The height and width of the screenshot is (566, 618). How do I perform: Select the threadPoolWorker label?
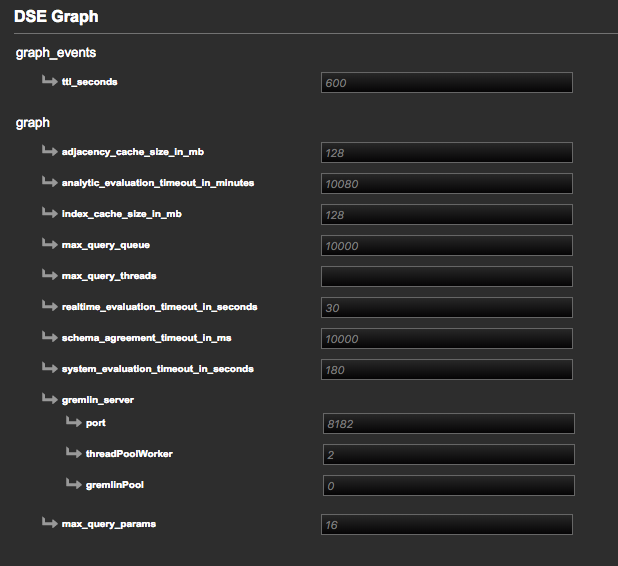[x=129, y=454]
